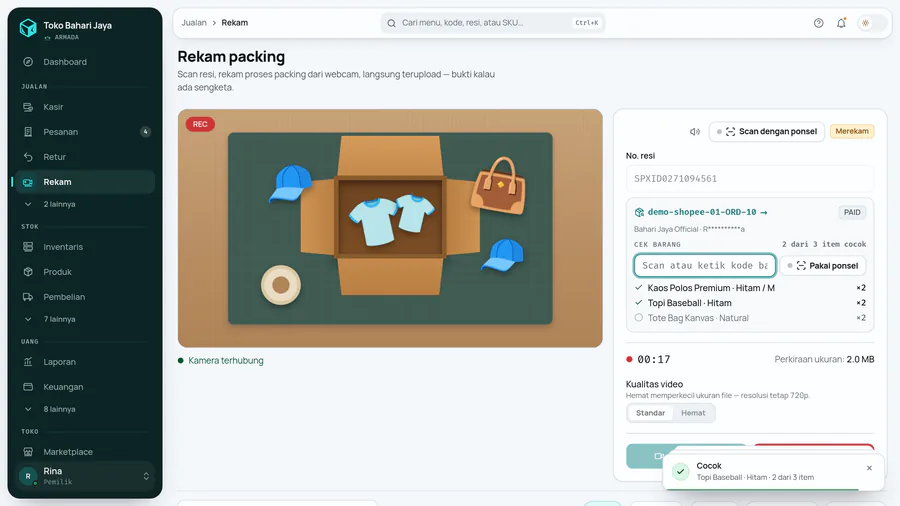
Task: Open Keuangan via its card icon
Action: pyautogui.click(x=28, y=387)
